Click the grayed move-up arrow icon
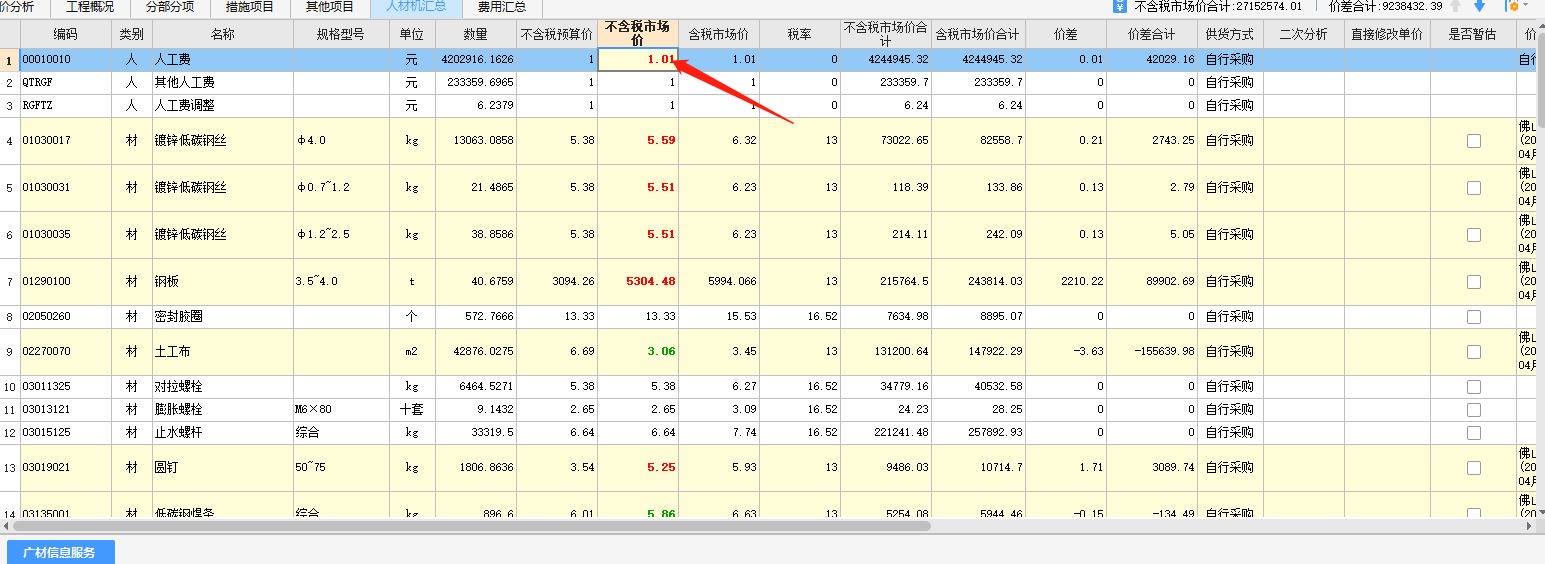The width and height of the screenshot is (1545, 564). 1456,6
